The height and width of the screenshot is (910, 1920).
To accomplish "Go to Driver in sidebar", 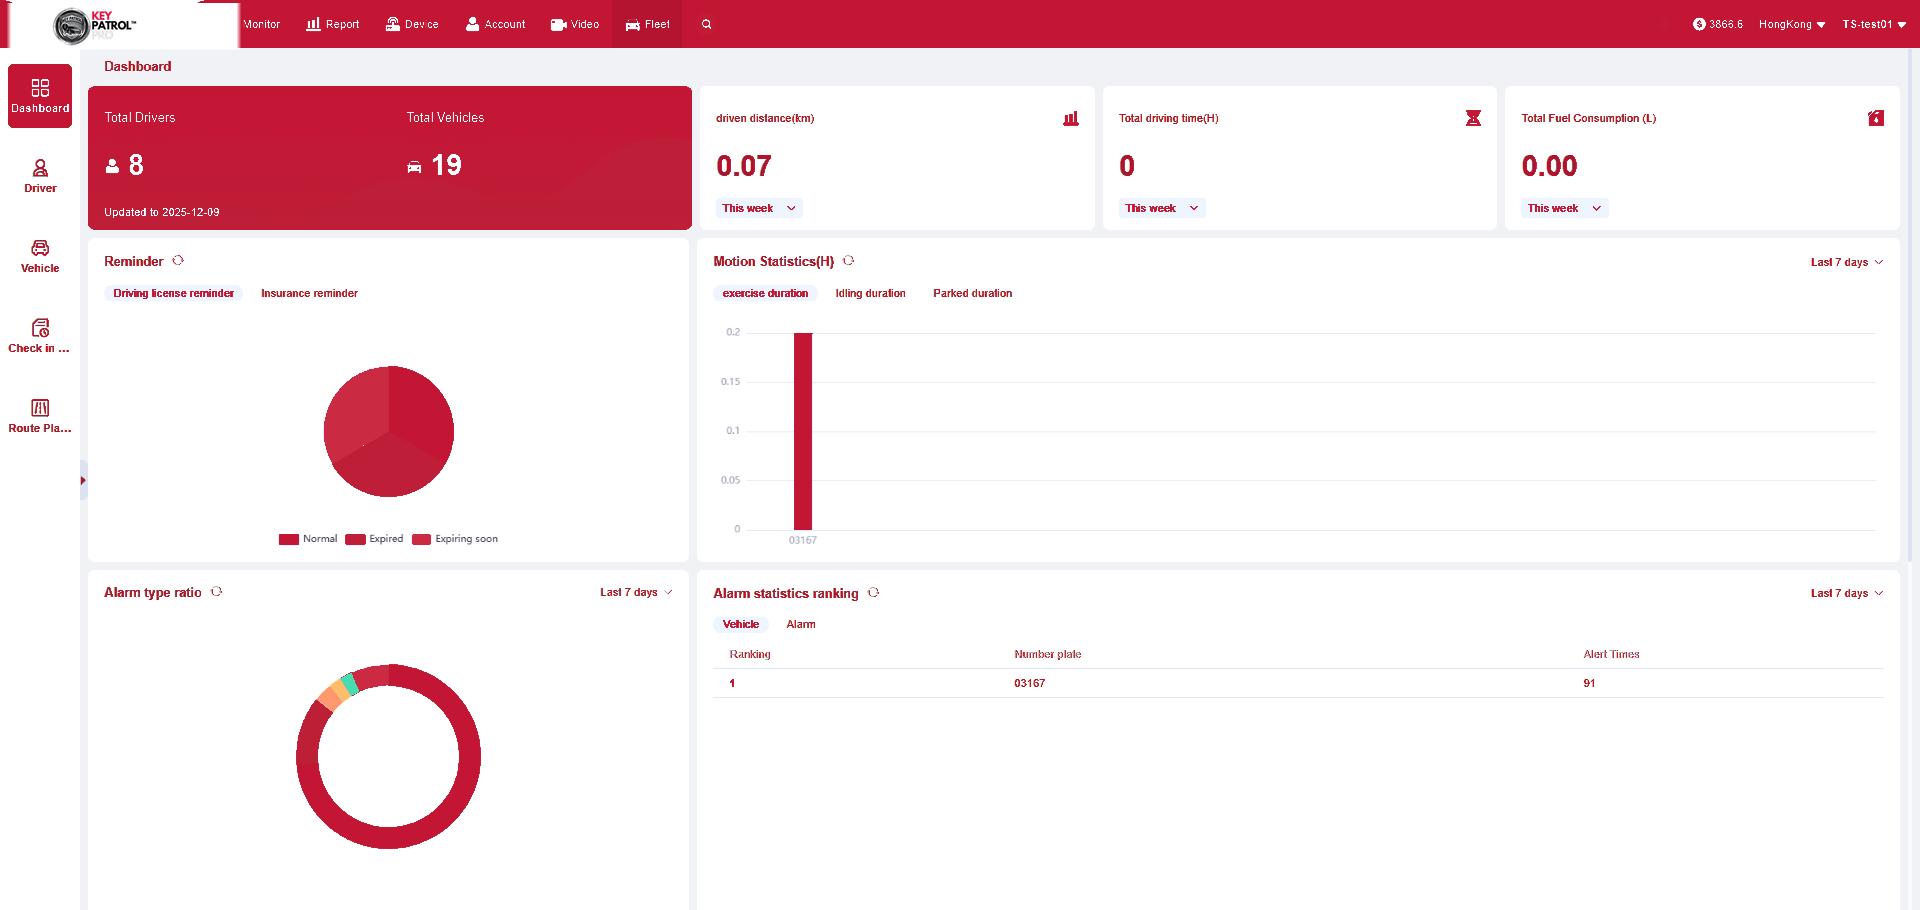I will (40, 176).
